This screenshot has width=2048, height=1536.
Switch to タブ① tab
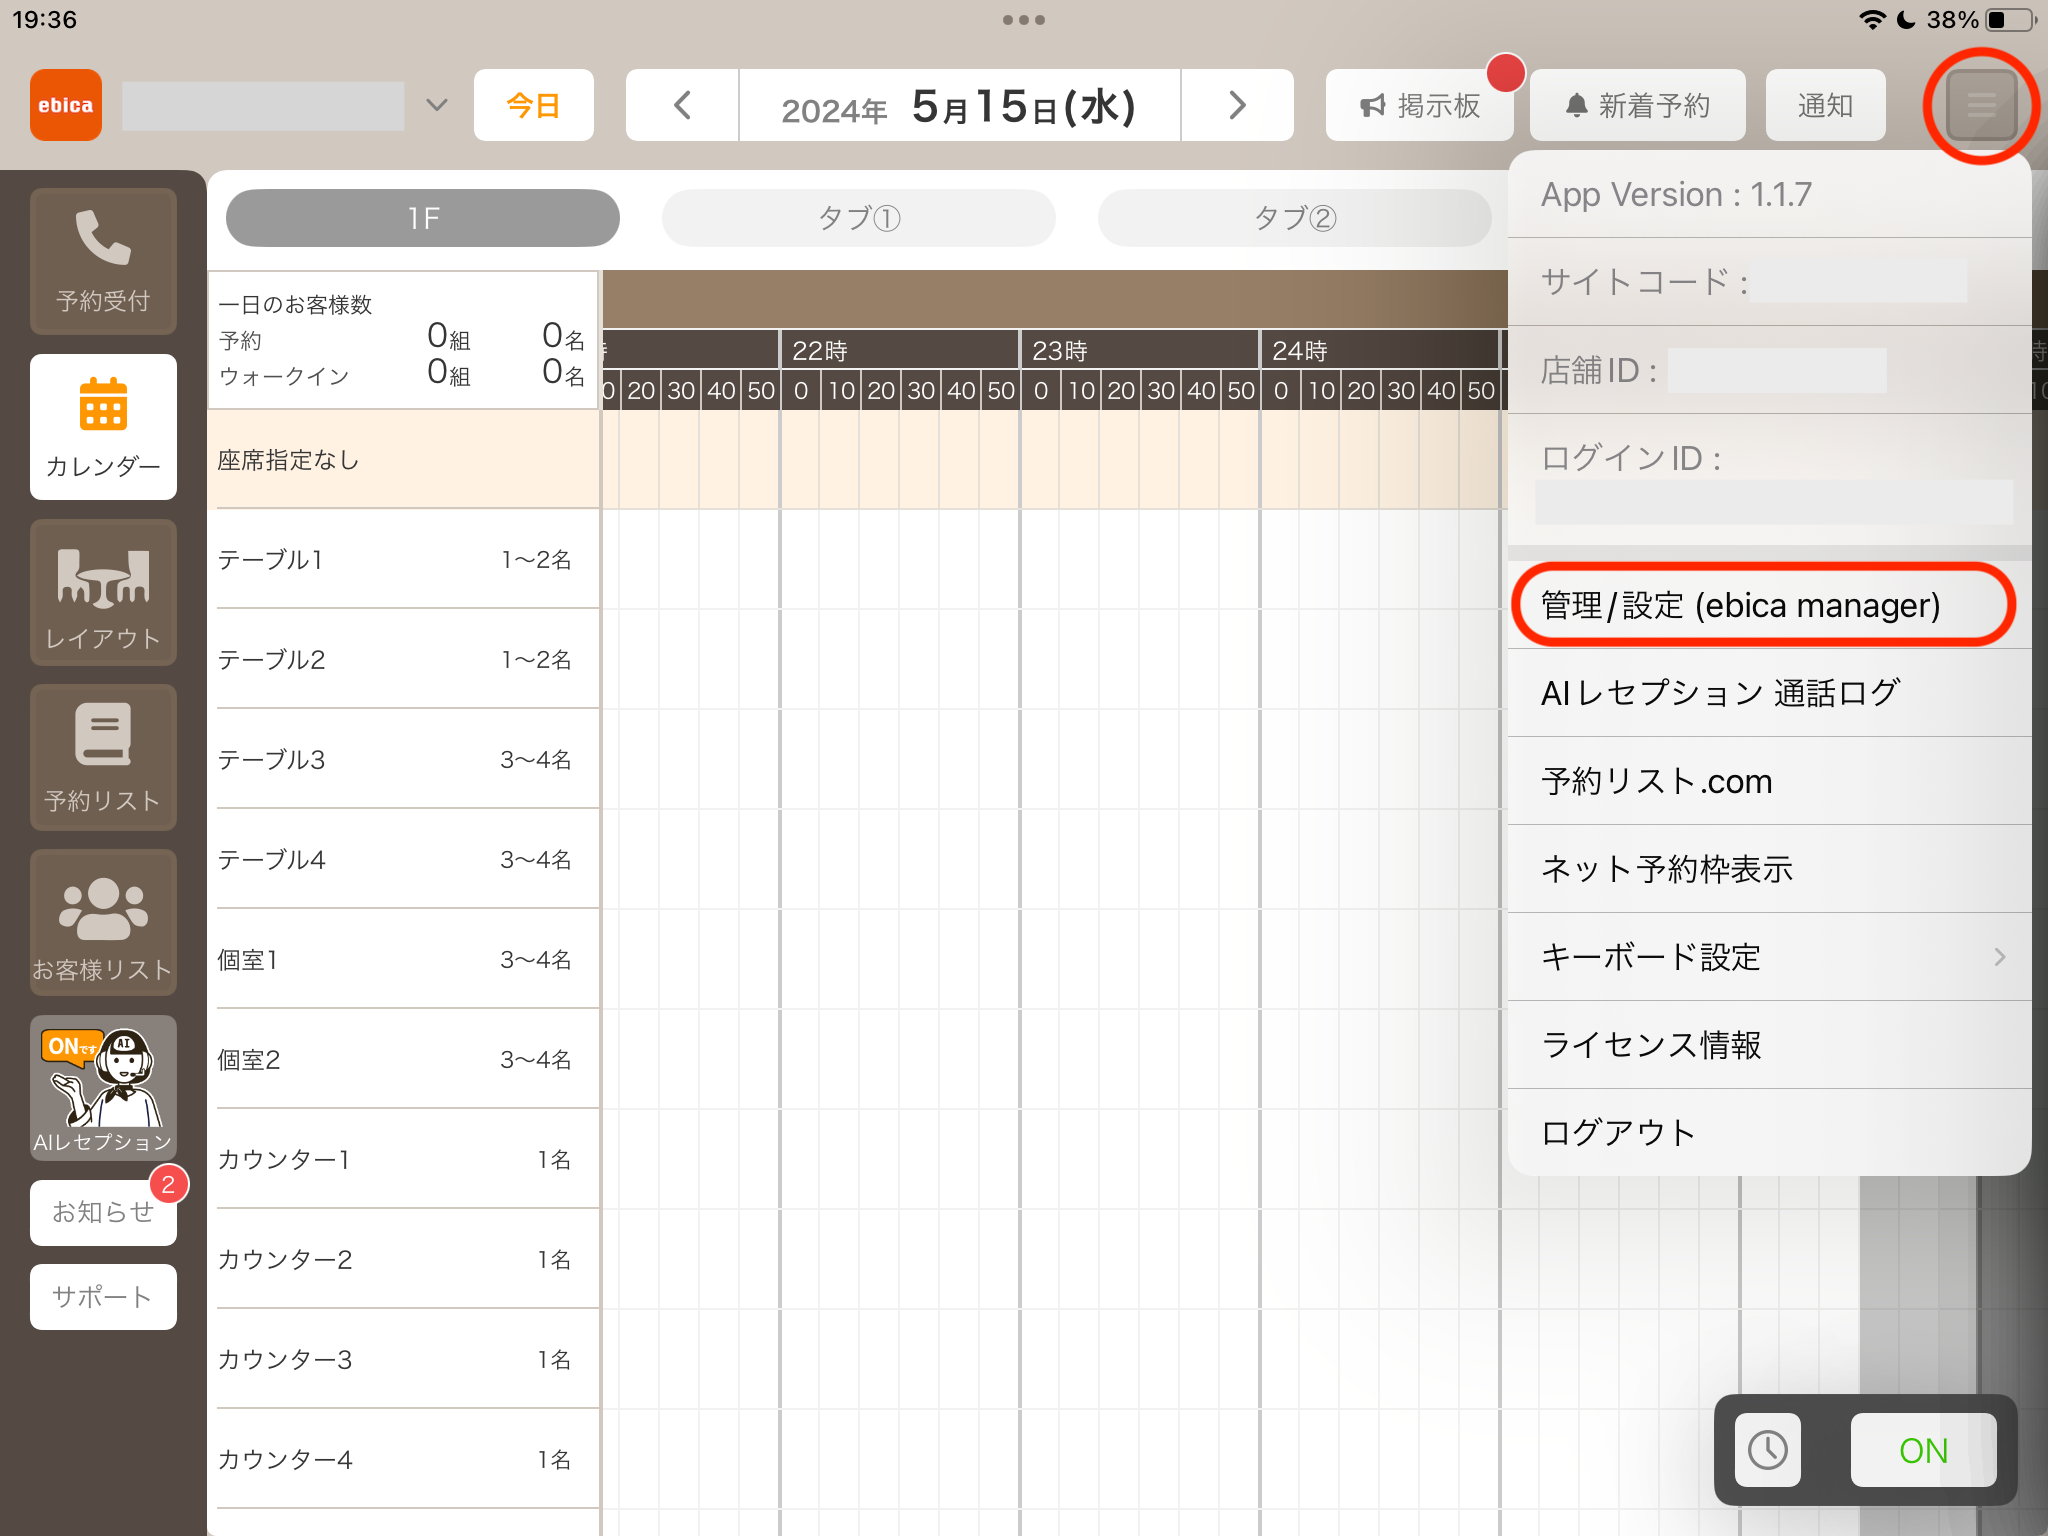[859, 218]
